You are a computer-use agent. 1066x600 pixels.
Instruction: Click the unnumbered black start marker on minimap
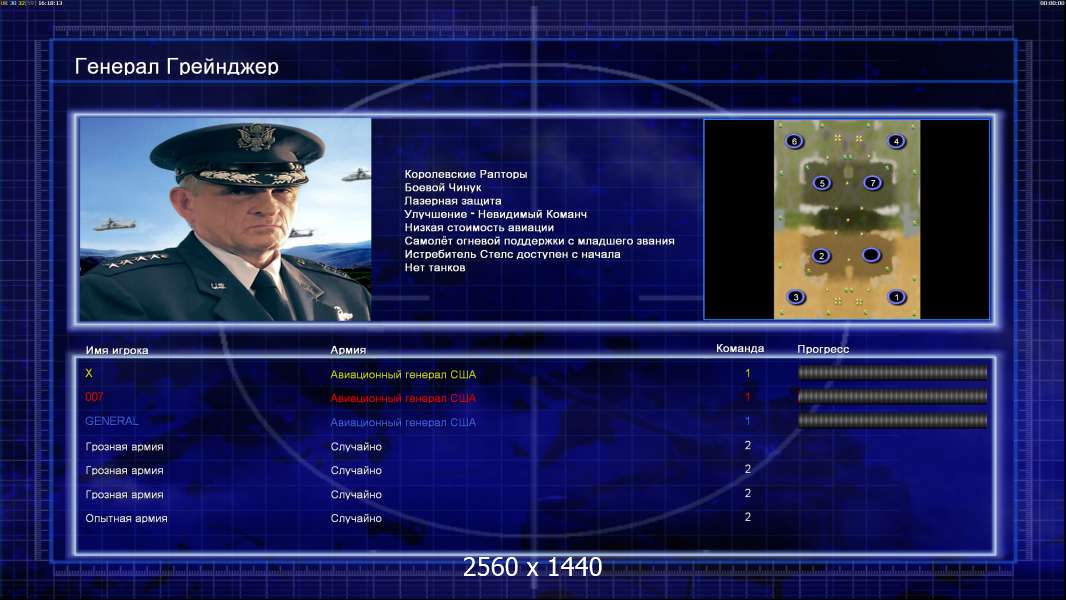click(871, 255)
